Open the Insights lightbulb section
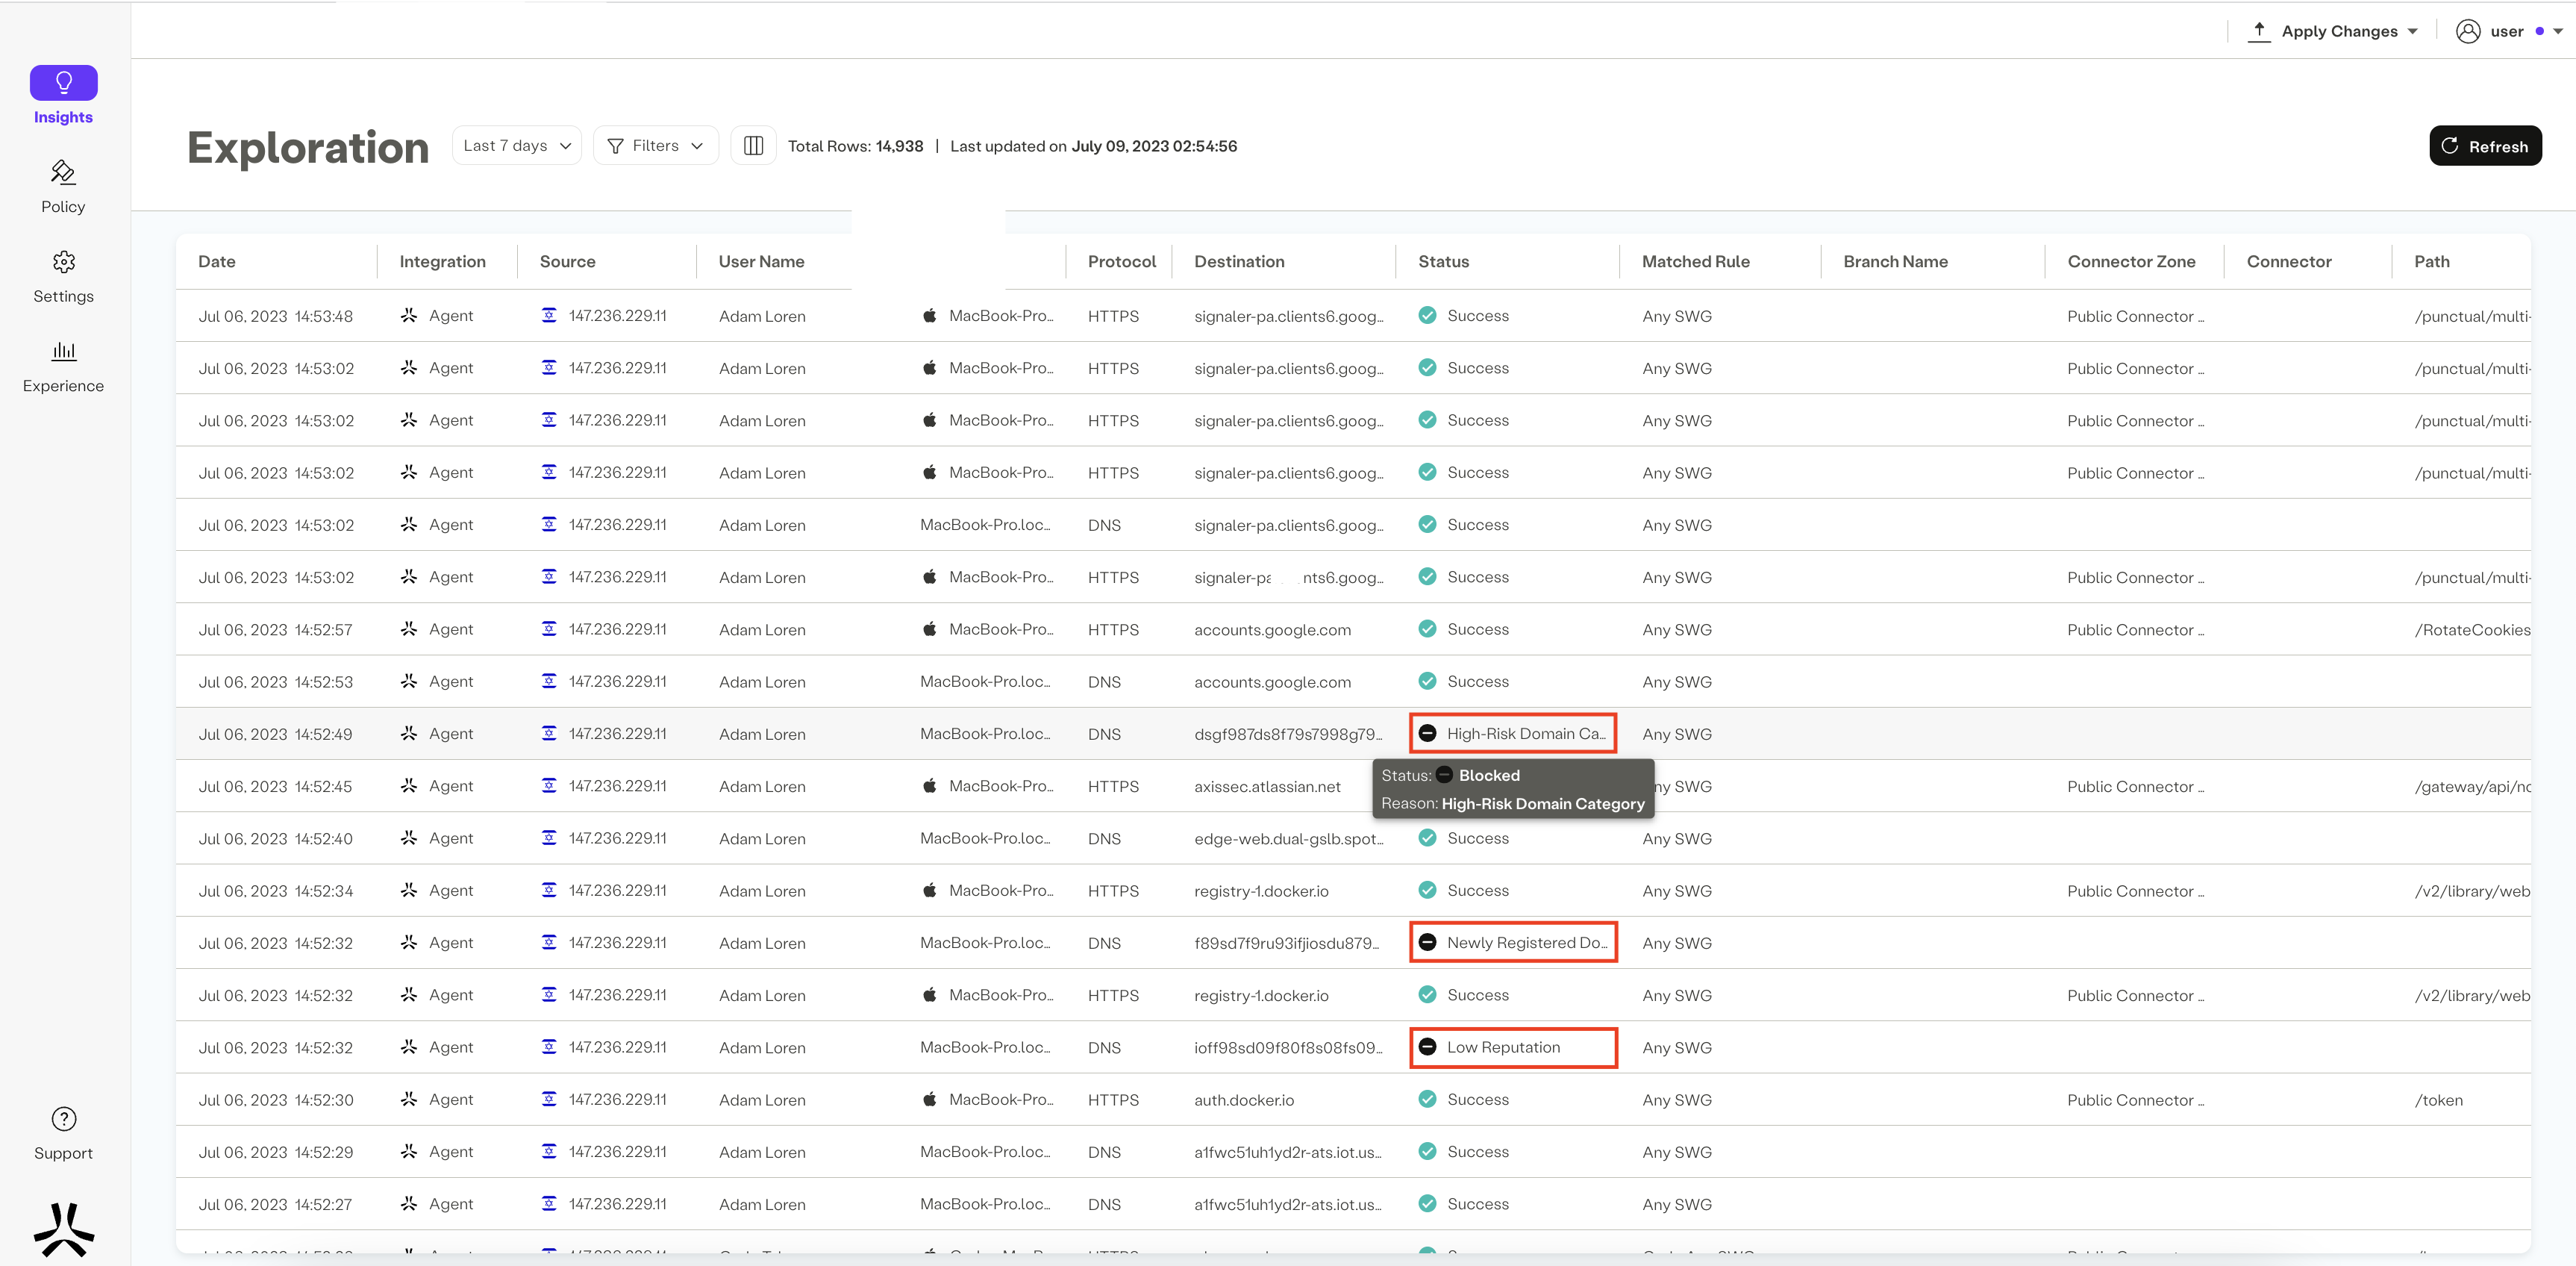 tap(63, 83)
